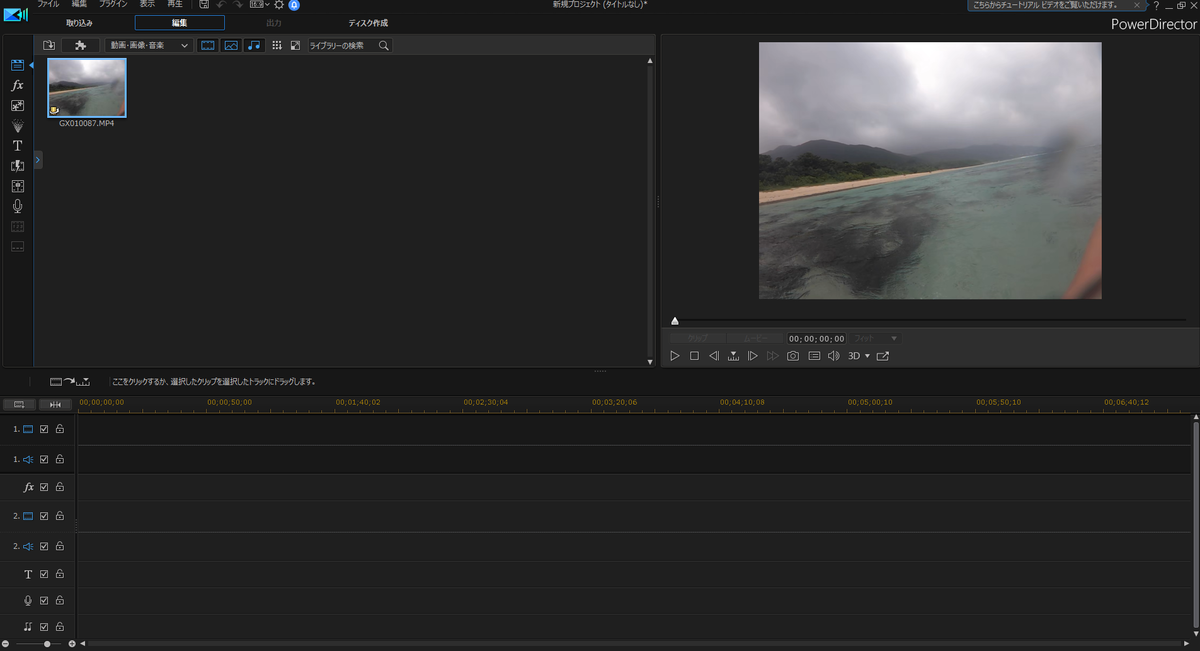Open the Effect Room fx icon in the sidebar

click(x=17, y=86)
